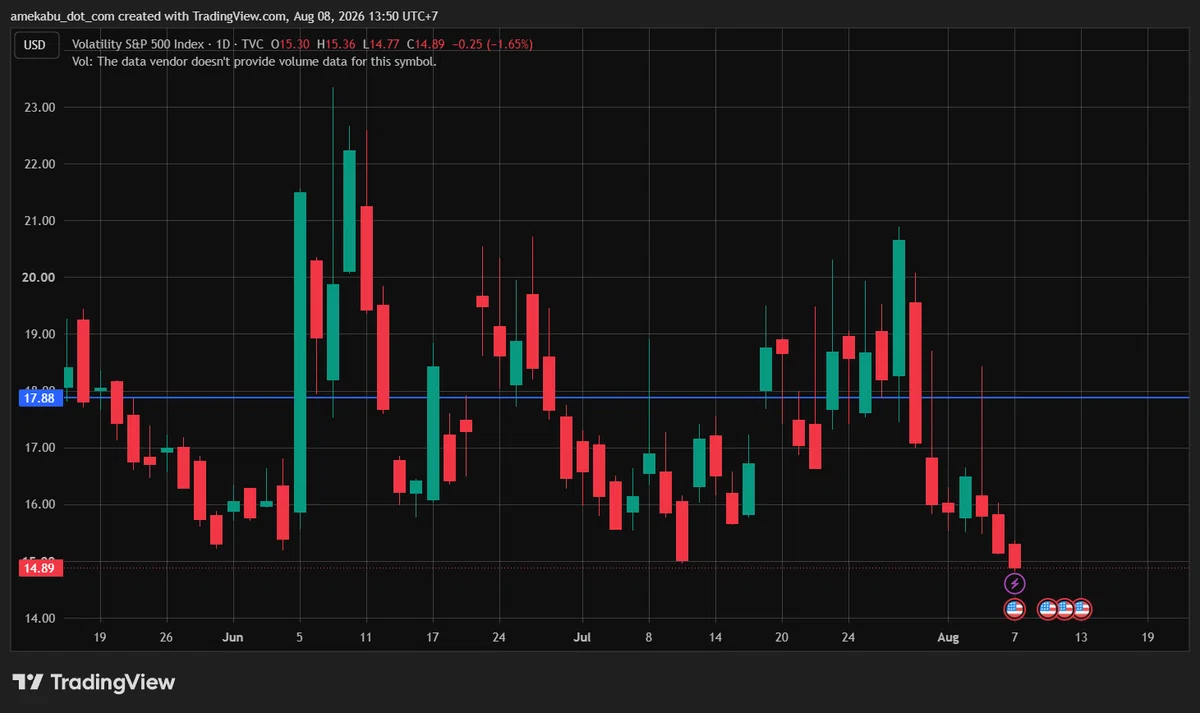The width and height of the screenshot is (1200, 713).
Task: Click the 23.00 price axis label
Action: (38, 107)
